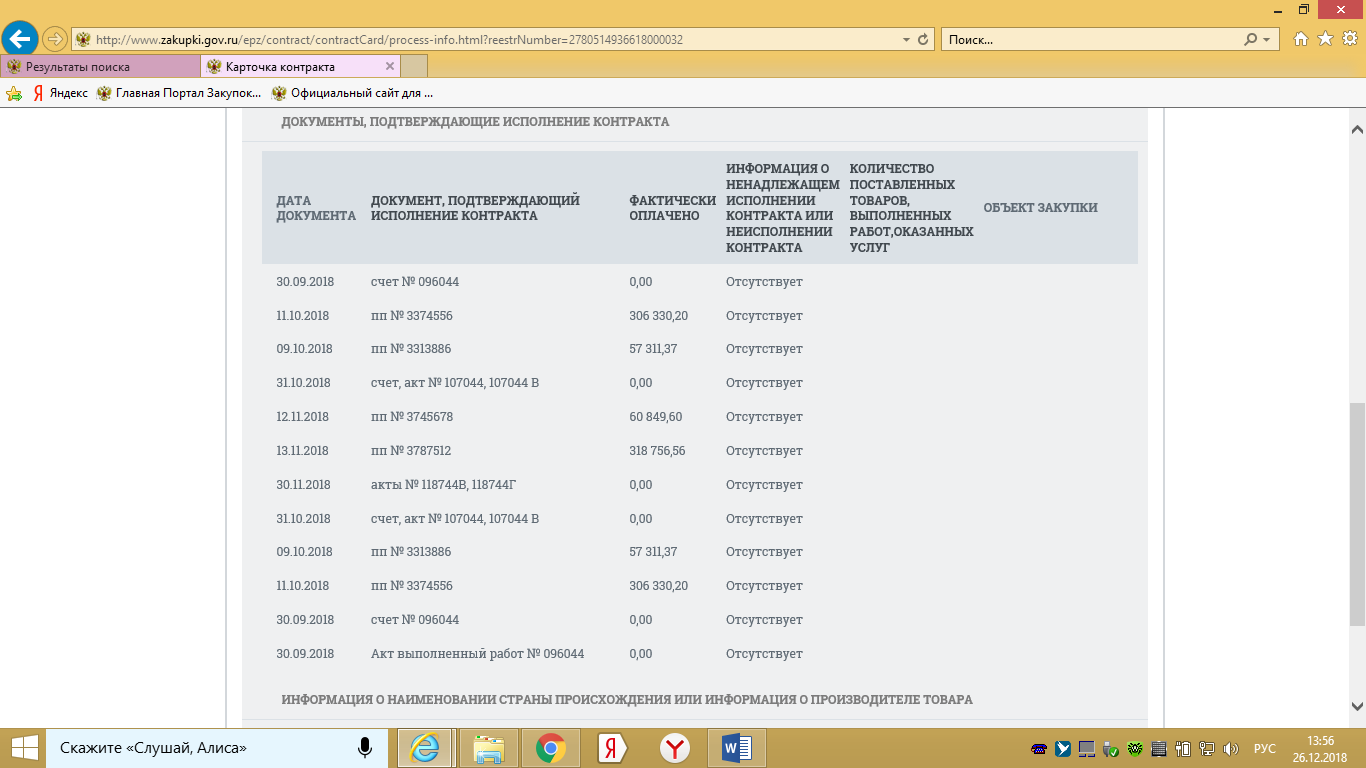The width and height of the screenshot is (1366, 768).
Task: Select the amount 318 756,56
Action: 657,451
